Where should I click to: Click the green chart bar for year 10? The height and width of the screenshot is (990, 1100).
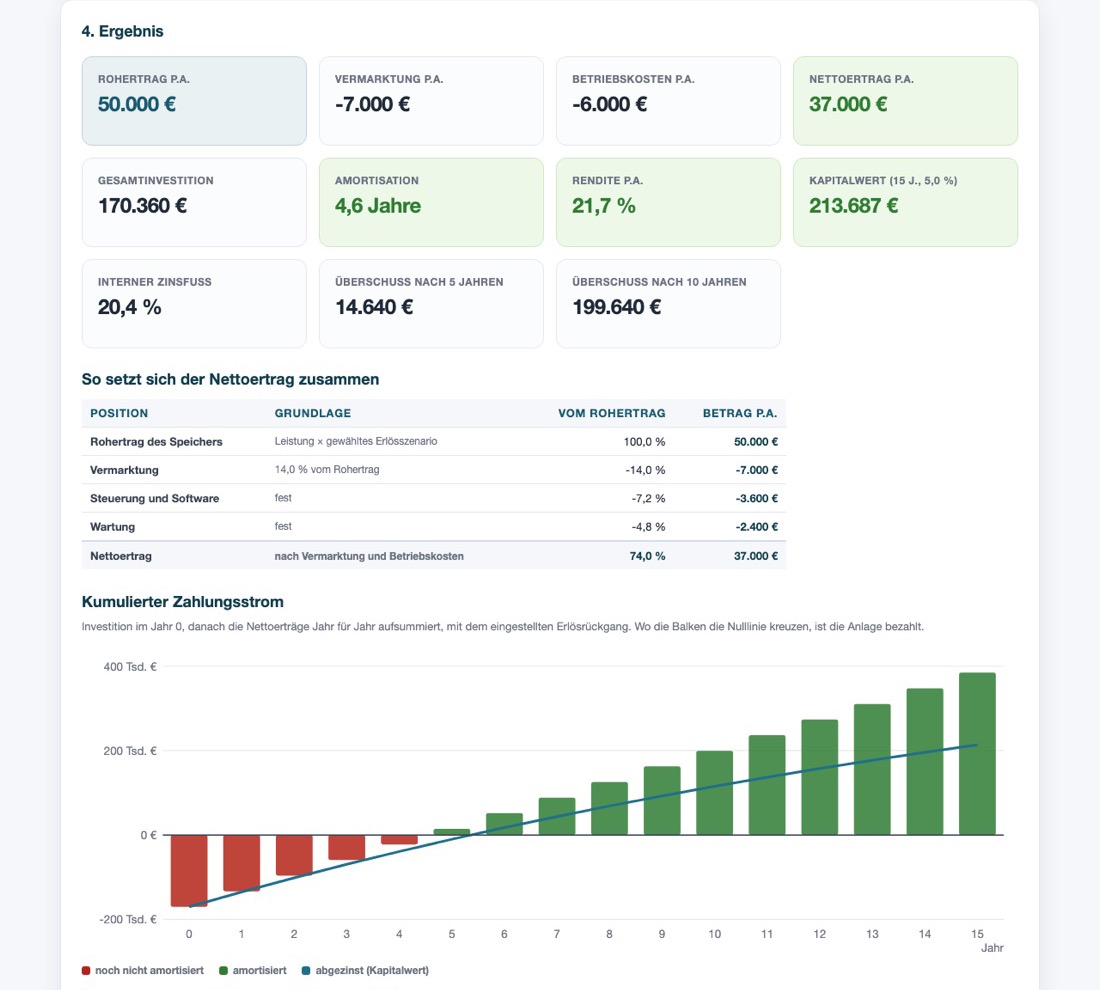(714, 793)
